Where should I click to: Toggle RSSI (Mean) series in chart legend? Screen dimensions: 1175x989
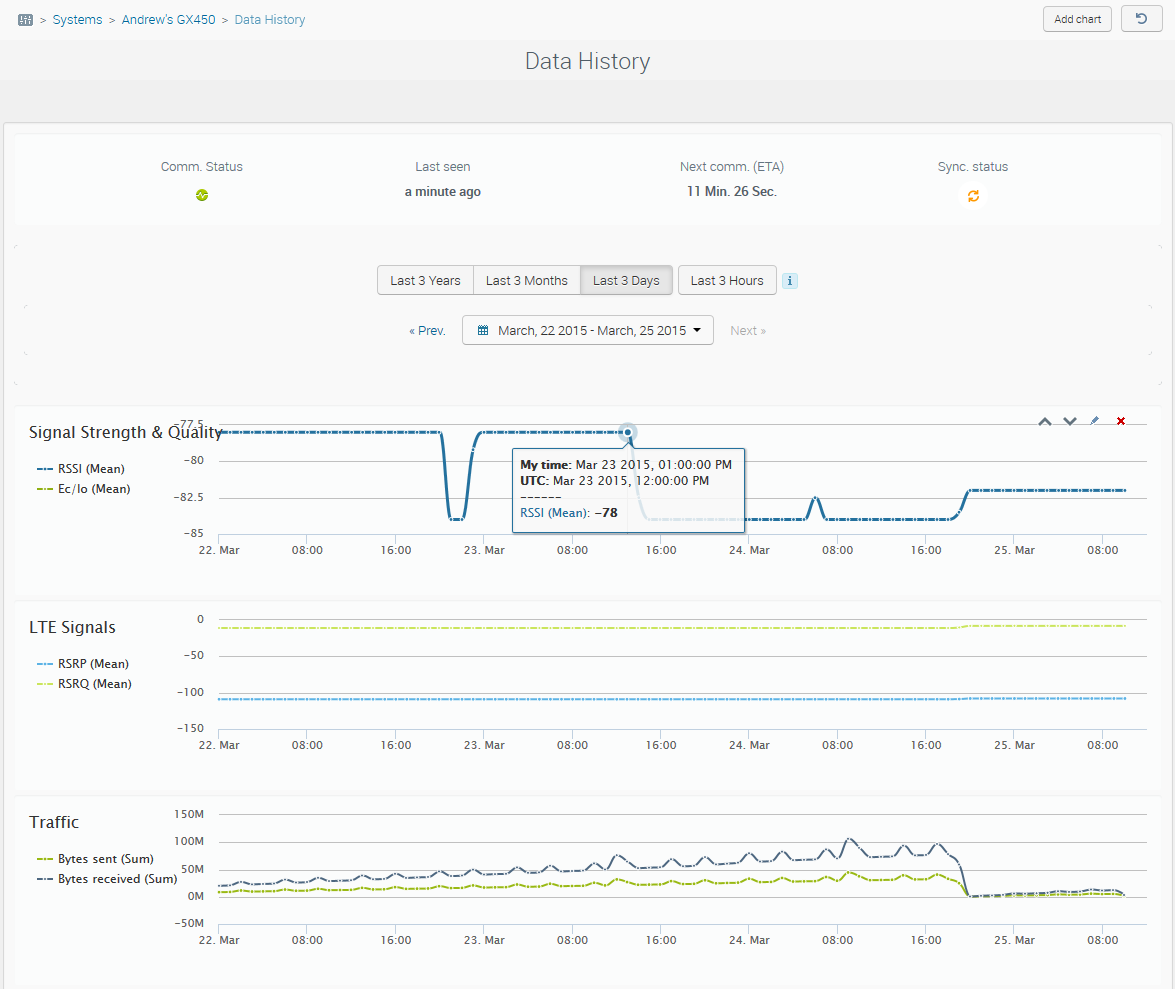90,468
